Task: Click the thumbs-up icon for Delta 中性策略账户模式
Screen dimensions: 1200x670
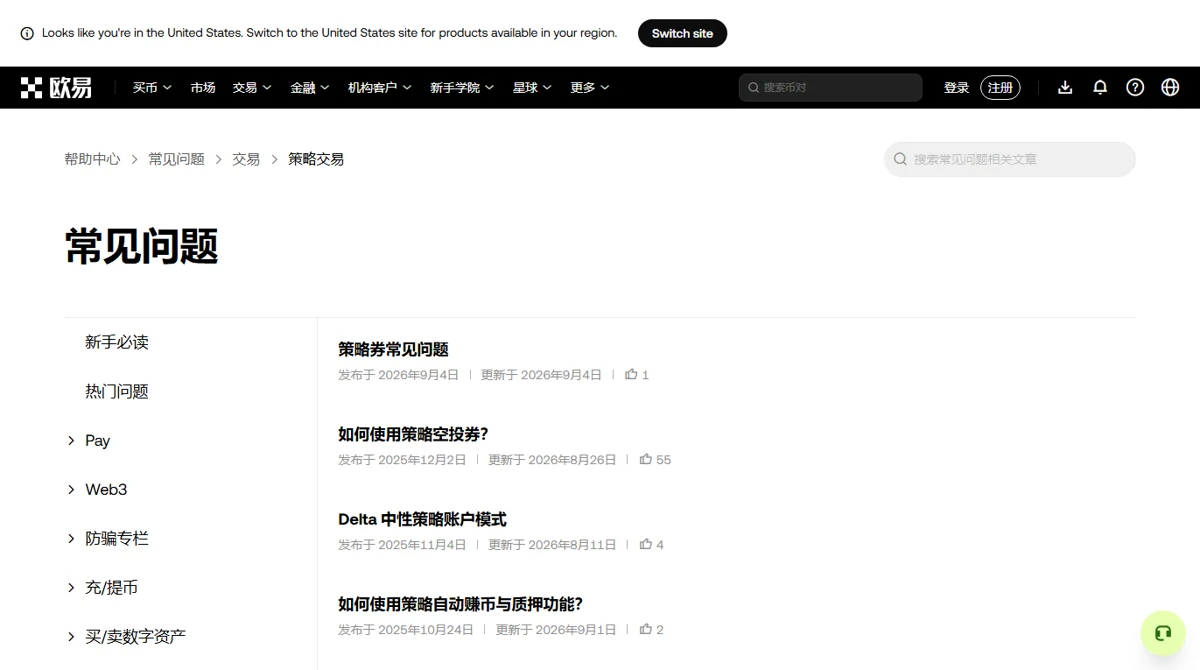Action: point(646,545)
